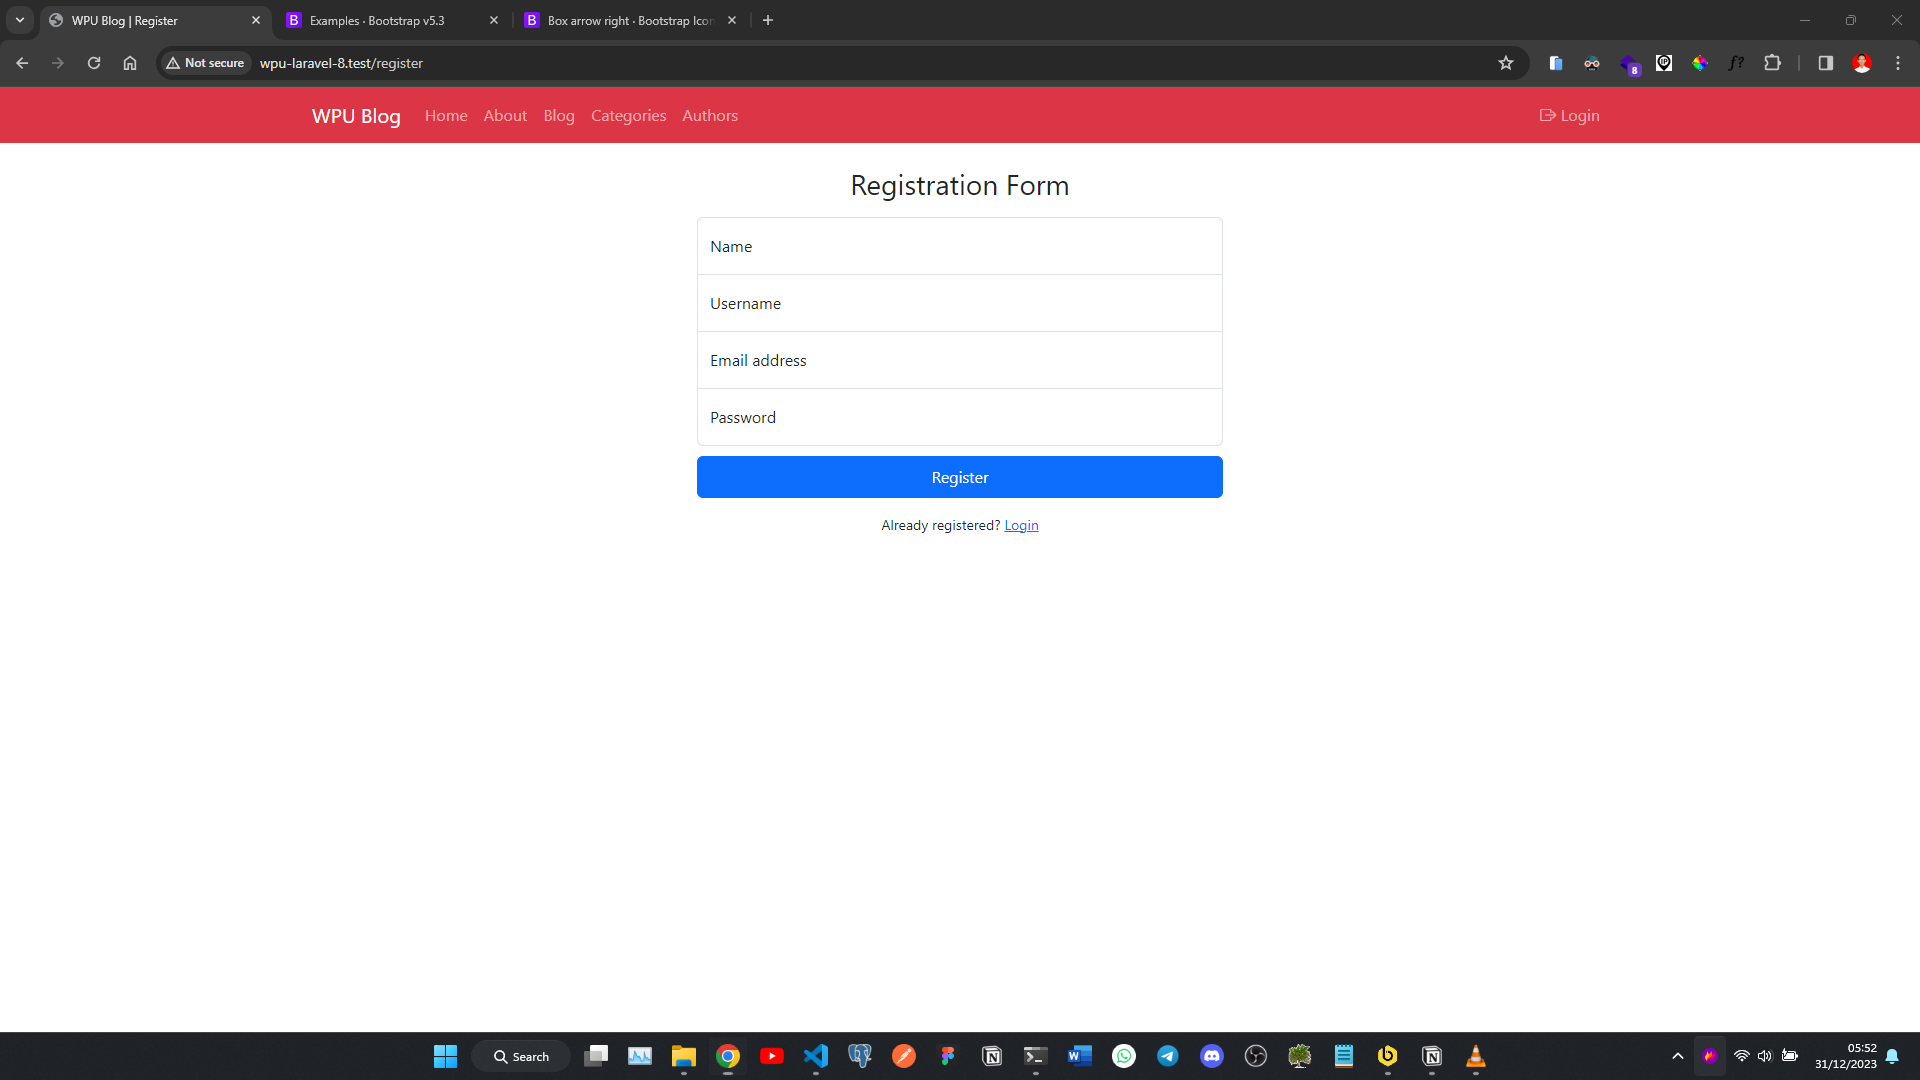Reload the current page
This screenshot has height=1080, width=1920.
pos(93,62)
